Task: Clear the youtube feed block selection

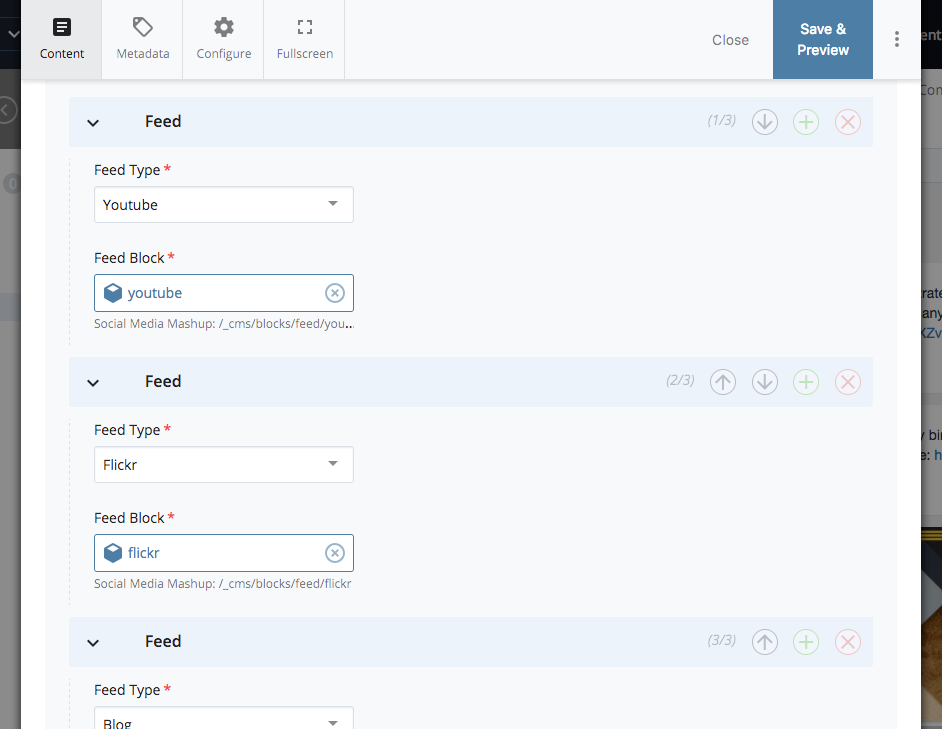Action: click(335, 293)
